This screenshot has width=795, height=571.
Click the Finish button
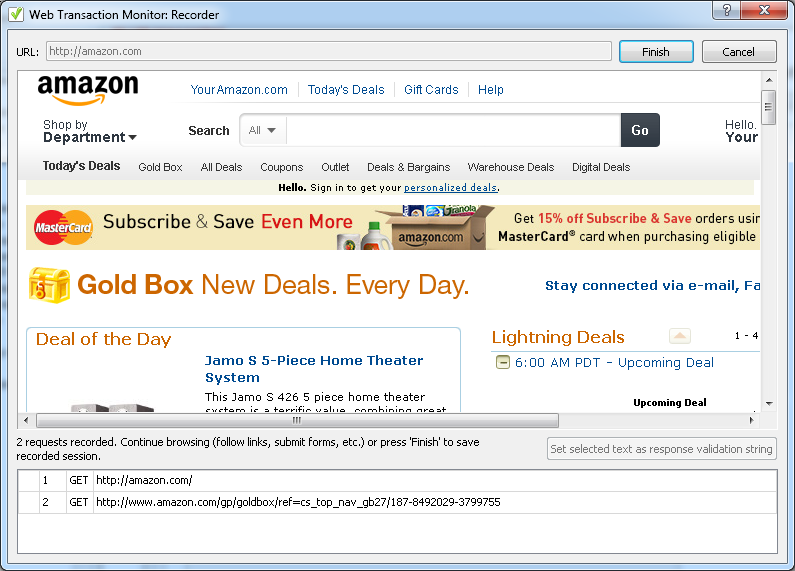point(656,52)
